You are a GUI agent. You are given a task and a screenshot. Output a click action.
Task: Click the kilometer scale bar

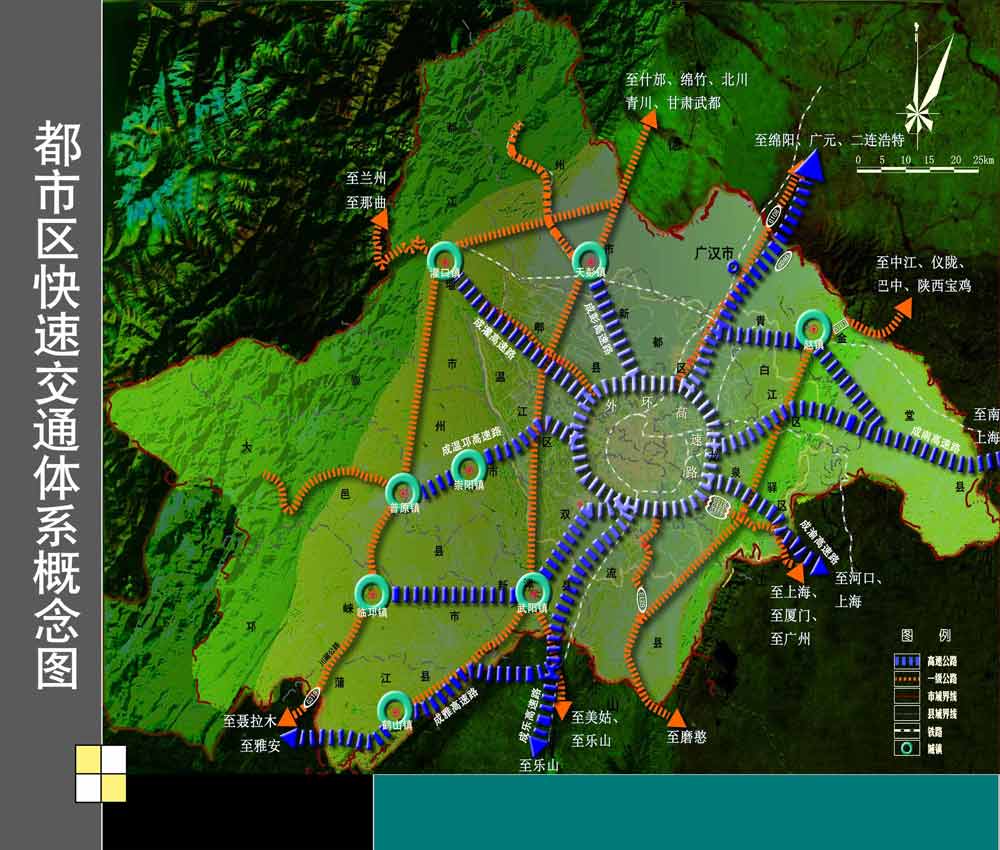[918, 171]
